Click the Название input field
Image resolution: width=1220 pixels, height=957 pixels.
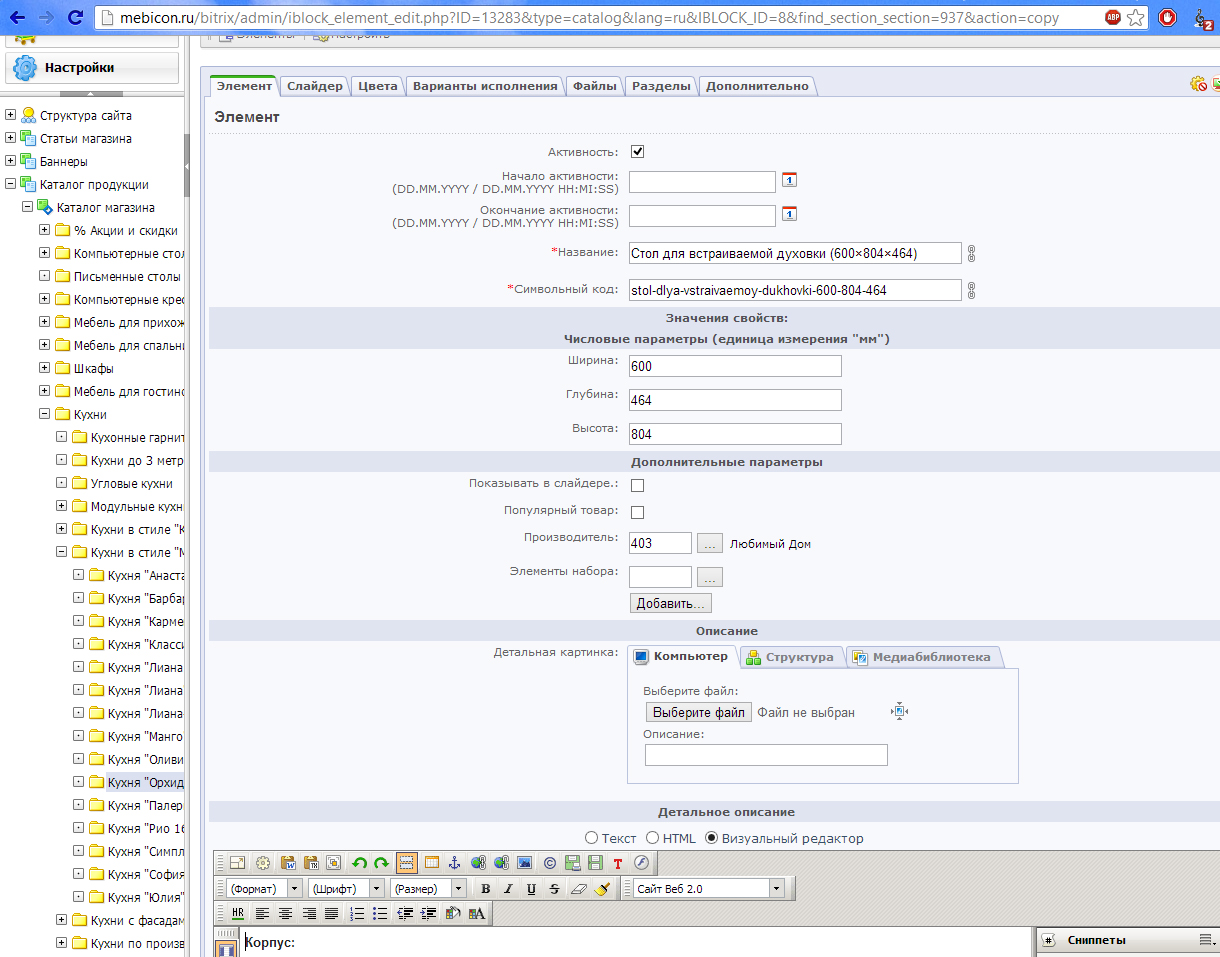795,253
